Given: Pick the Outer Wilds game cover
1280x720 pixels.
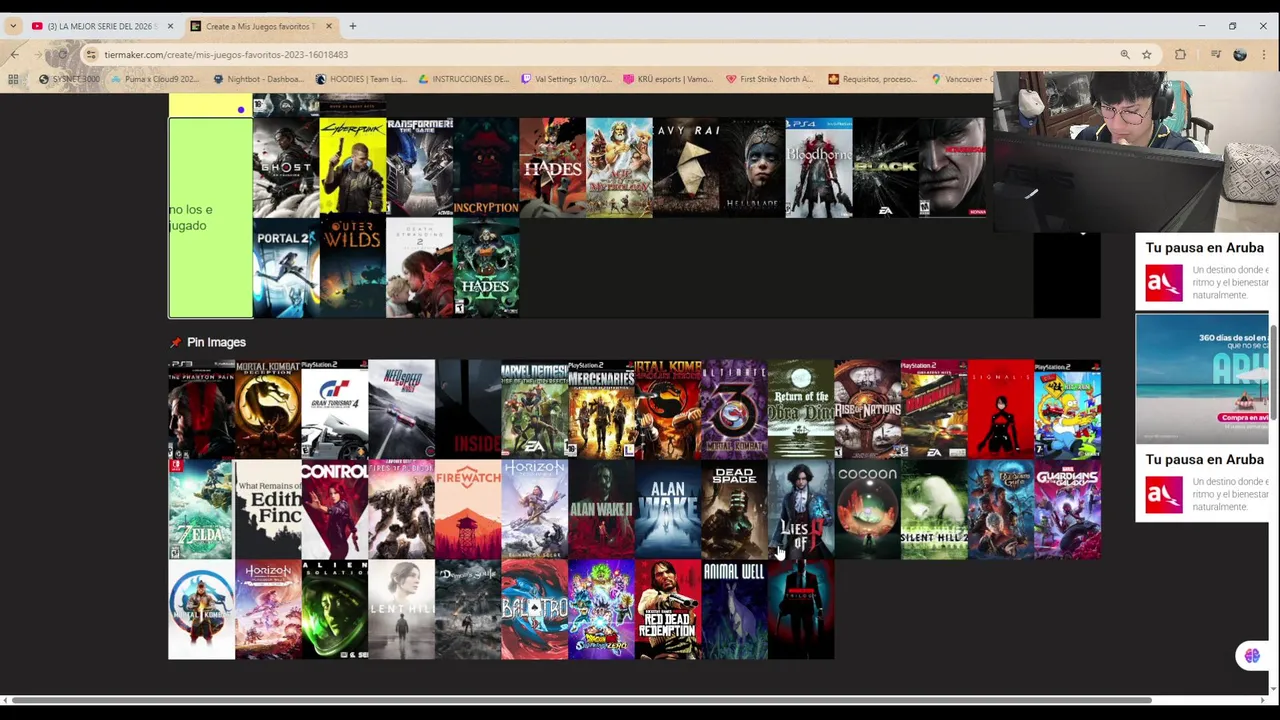Looking at the screenshot, I should [352, 268].
